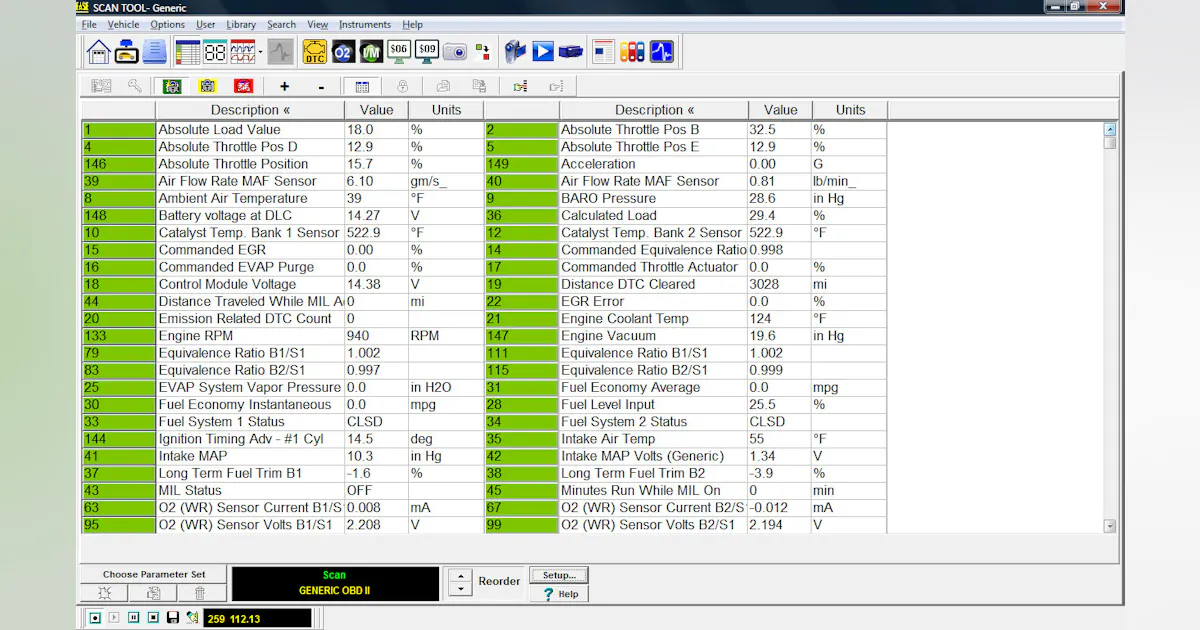Click the vehicle connection car icon
The height and width of the screenshot is (630, 1200).
click(x=126, y=51)
